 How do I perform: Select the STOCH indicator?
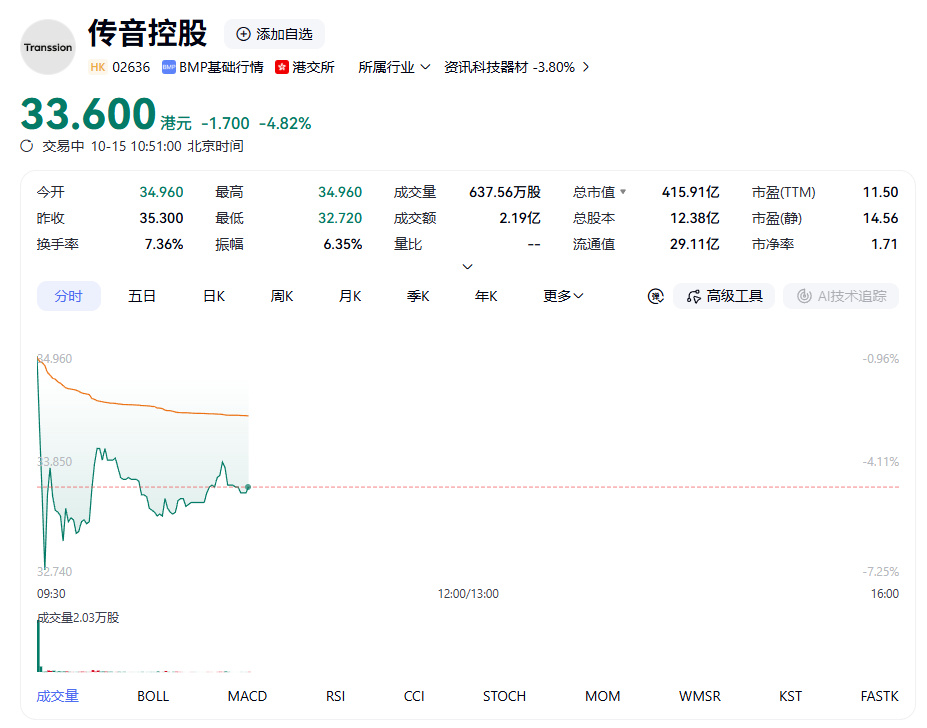coord(504,696)
